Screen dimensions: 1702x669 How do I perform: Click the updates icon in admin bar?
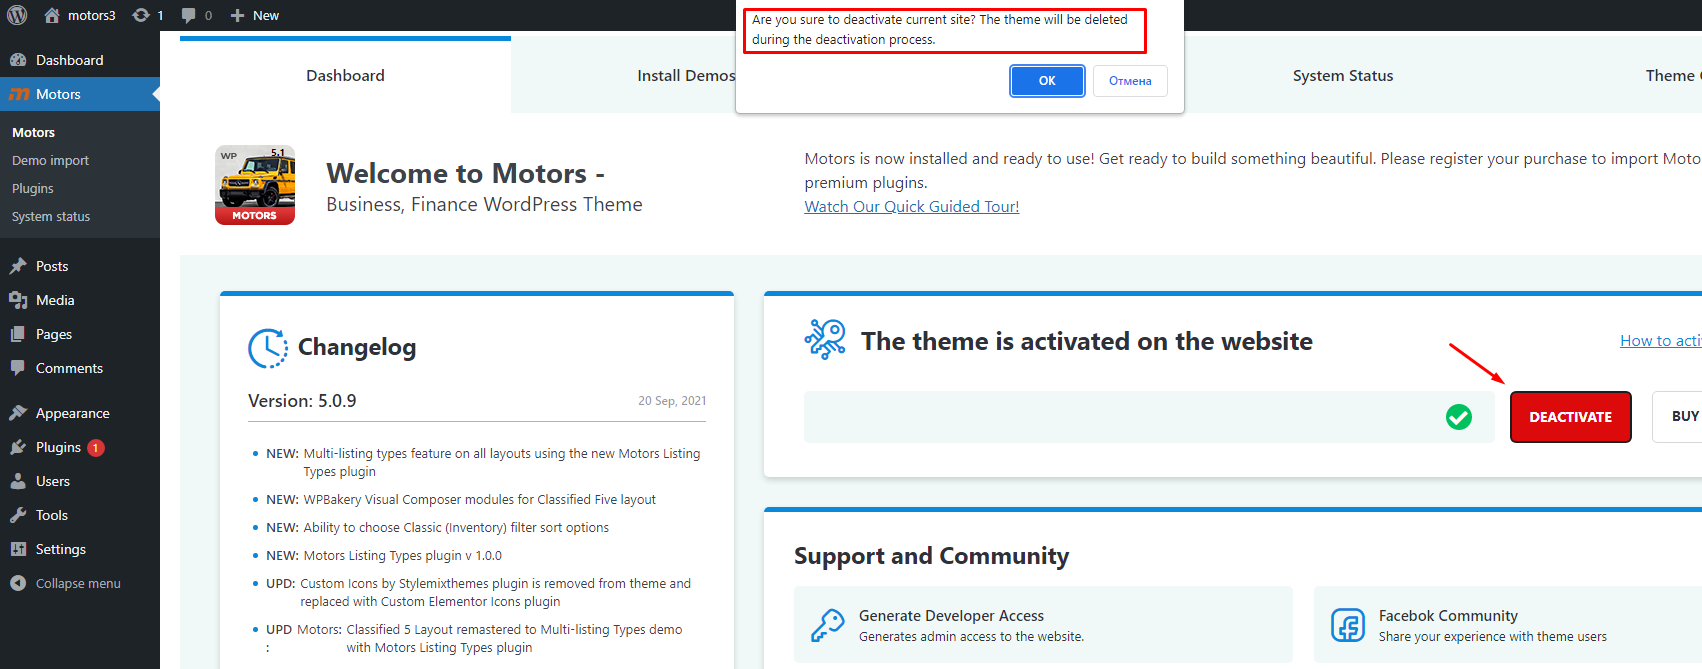(x=141, y=15)
